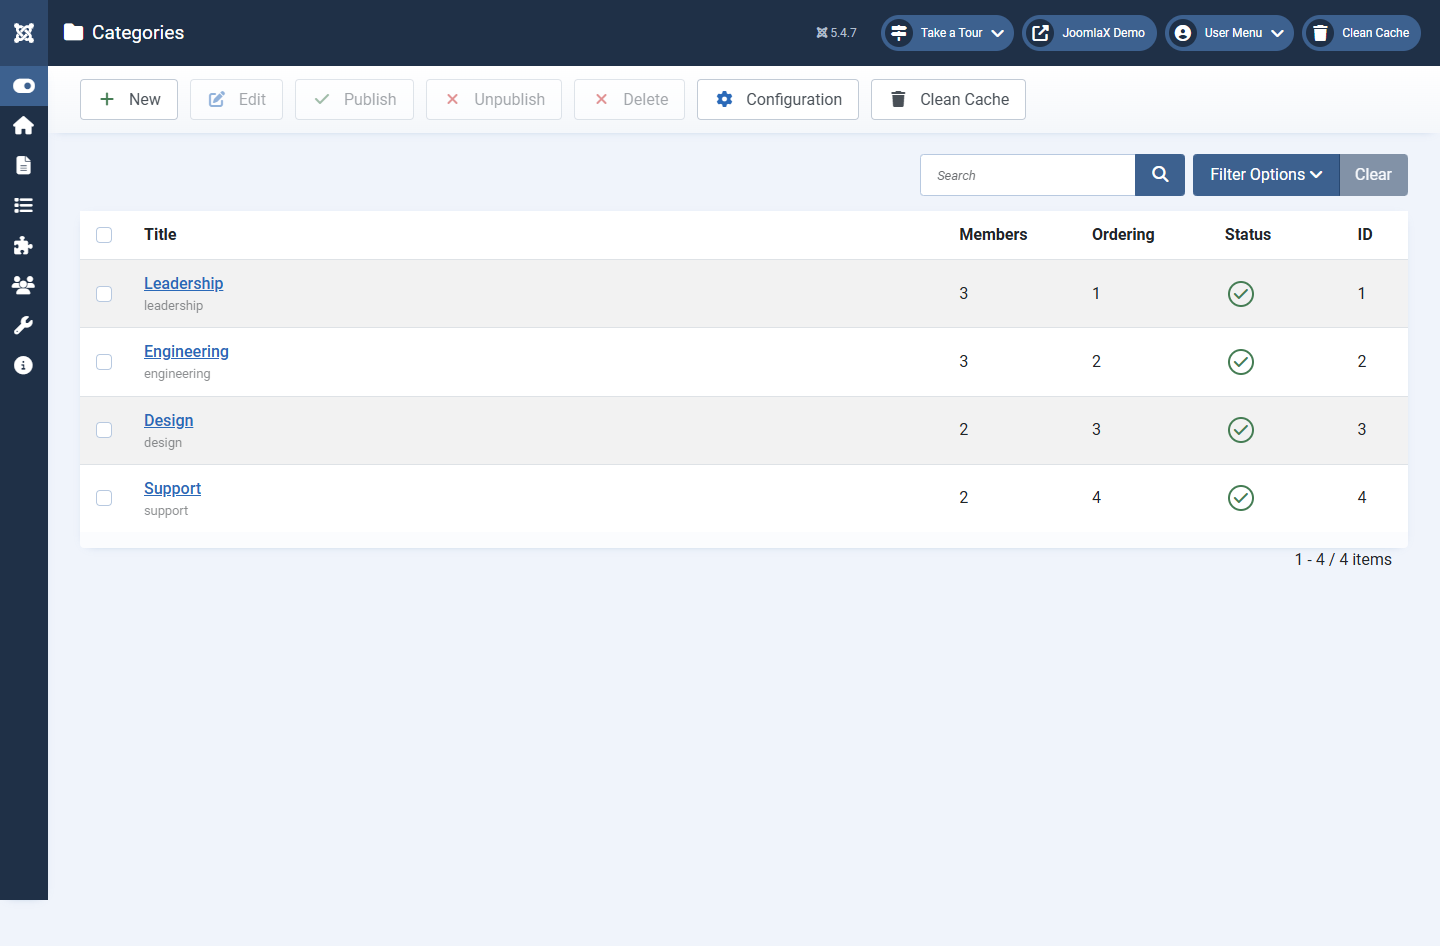Click the Joomla 5.4.7 version label
The image size is (1440, 946).
click(836, 33)
